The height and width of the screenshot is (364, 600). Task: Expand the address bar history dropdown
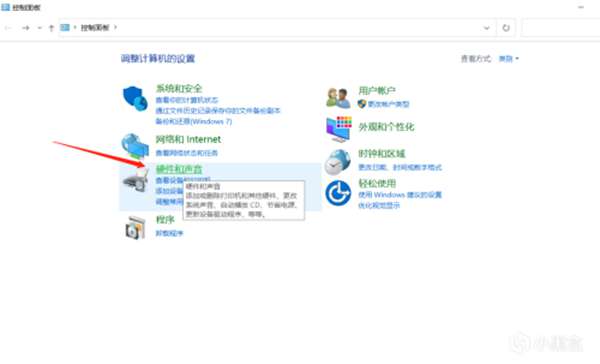point(486,28)
